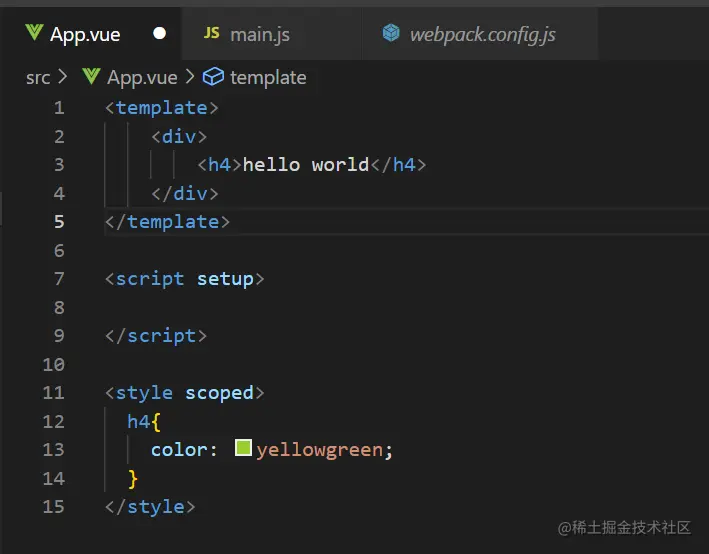Switch to the main.js tab

click(x=259, y=35)
